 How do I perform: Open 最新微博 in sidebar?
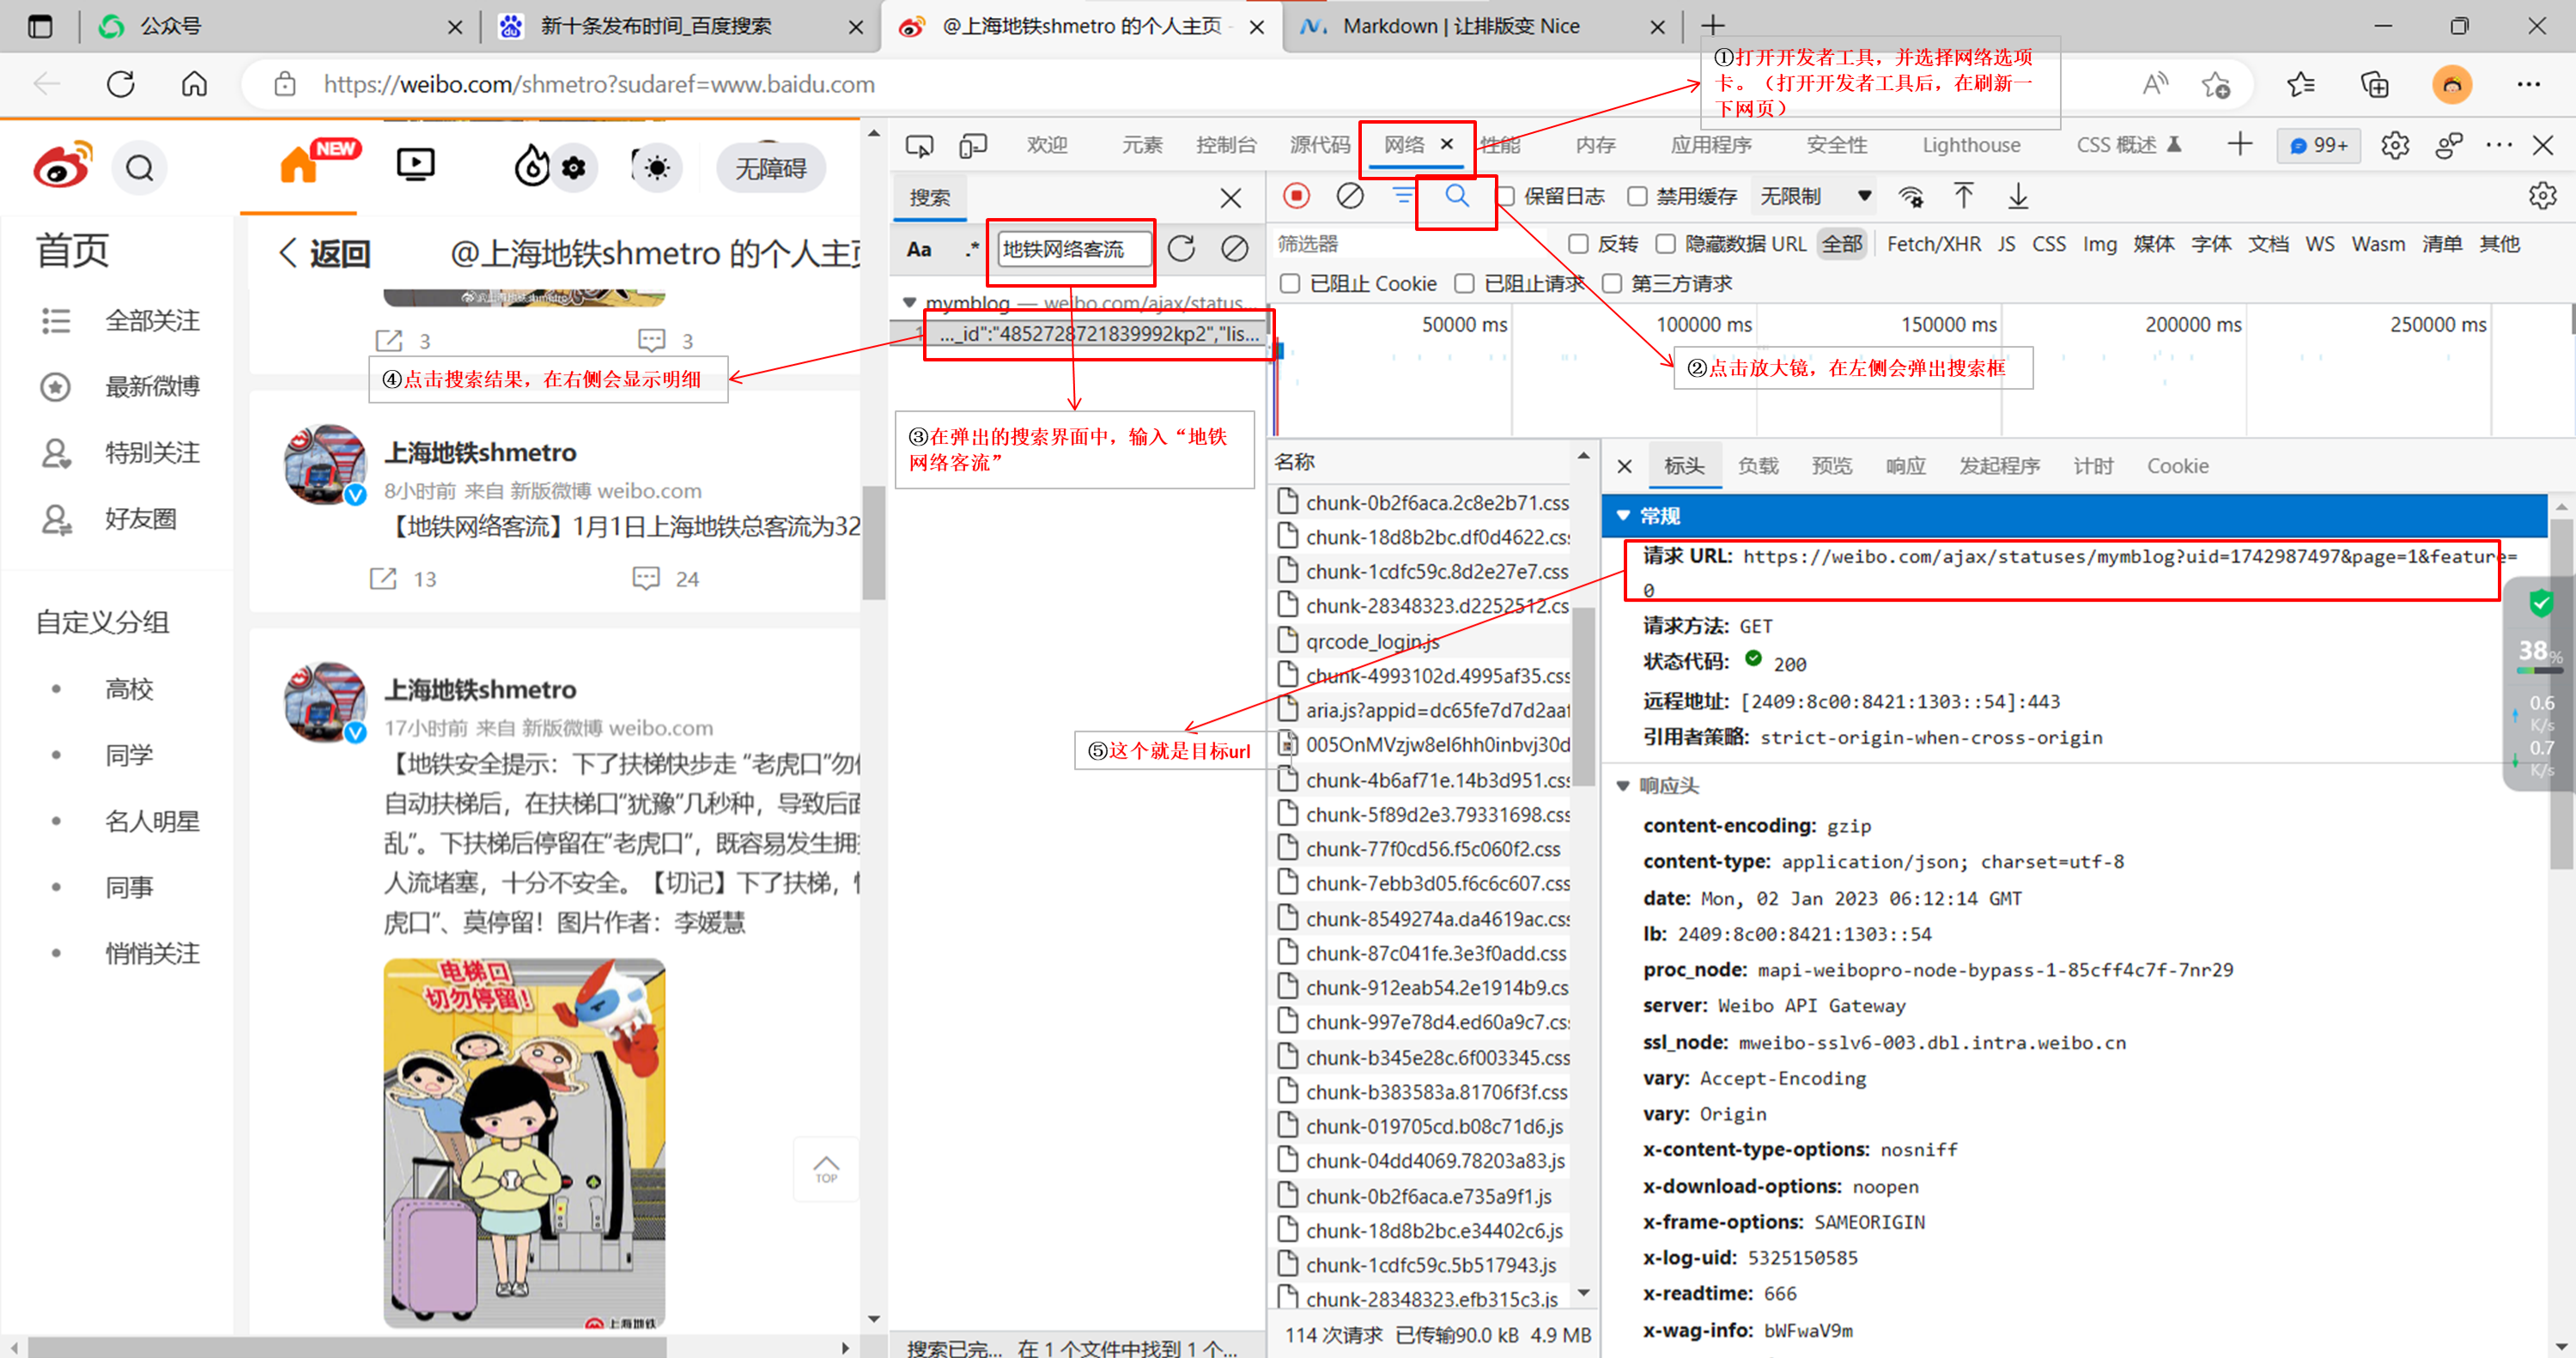(153, 386)
